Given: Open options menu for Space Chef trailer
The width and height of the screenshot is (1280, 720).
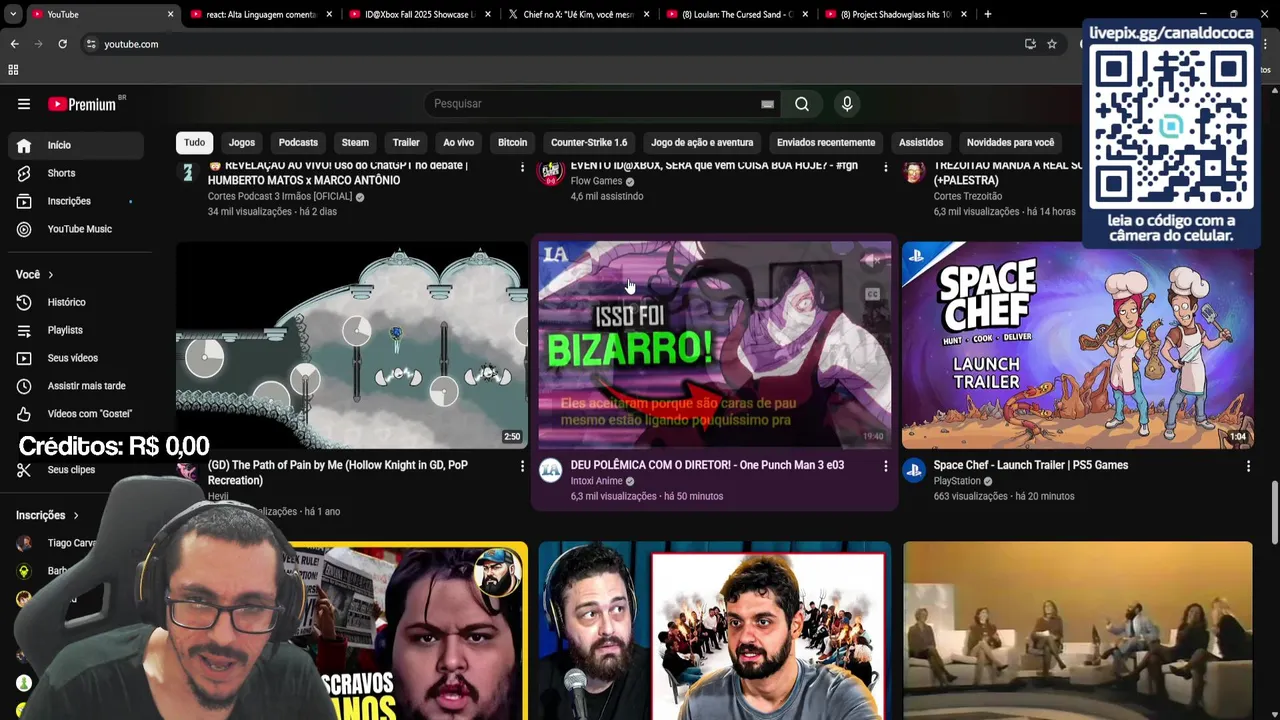Looking at the screenshot, I should [1248, 466].
